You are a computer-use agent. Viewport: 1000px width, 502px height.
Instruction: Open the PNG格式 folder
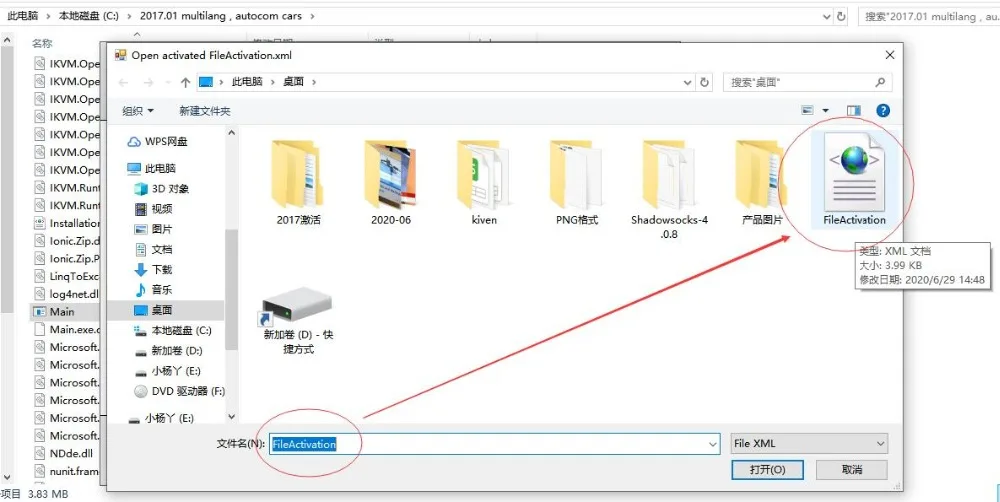(577, 174)
